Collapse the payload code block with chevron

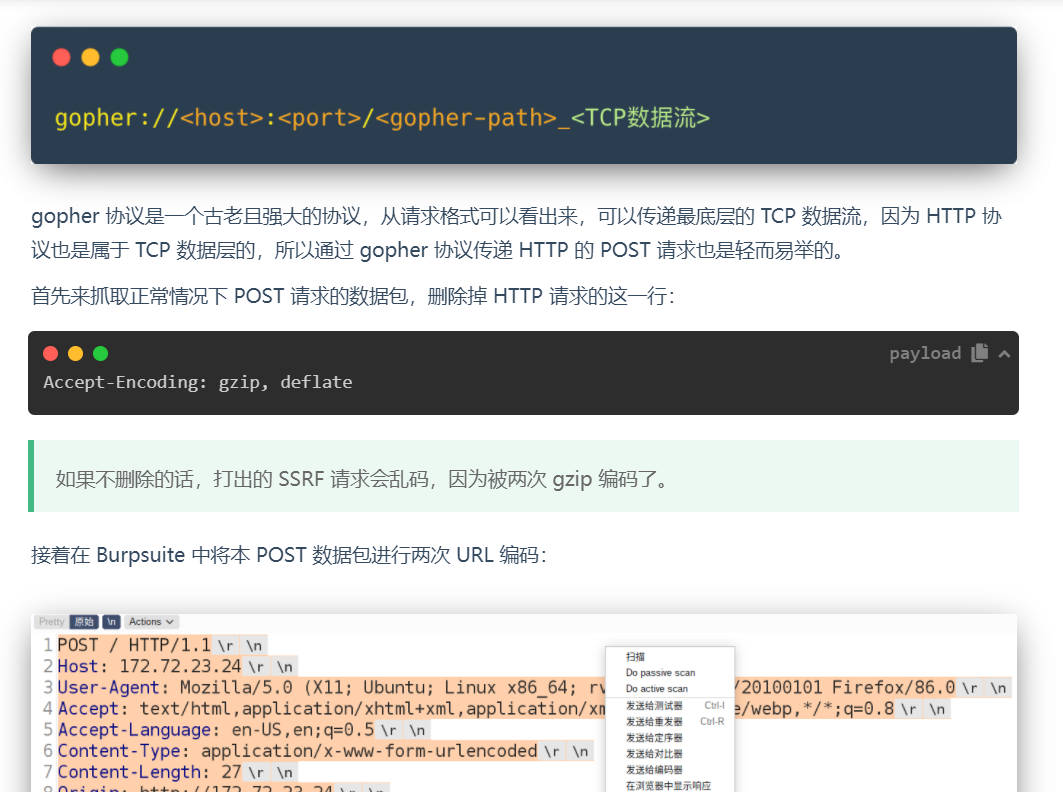(x=1004, y=354)
